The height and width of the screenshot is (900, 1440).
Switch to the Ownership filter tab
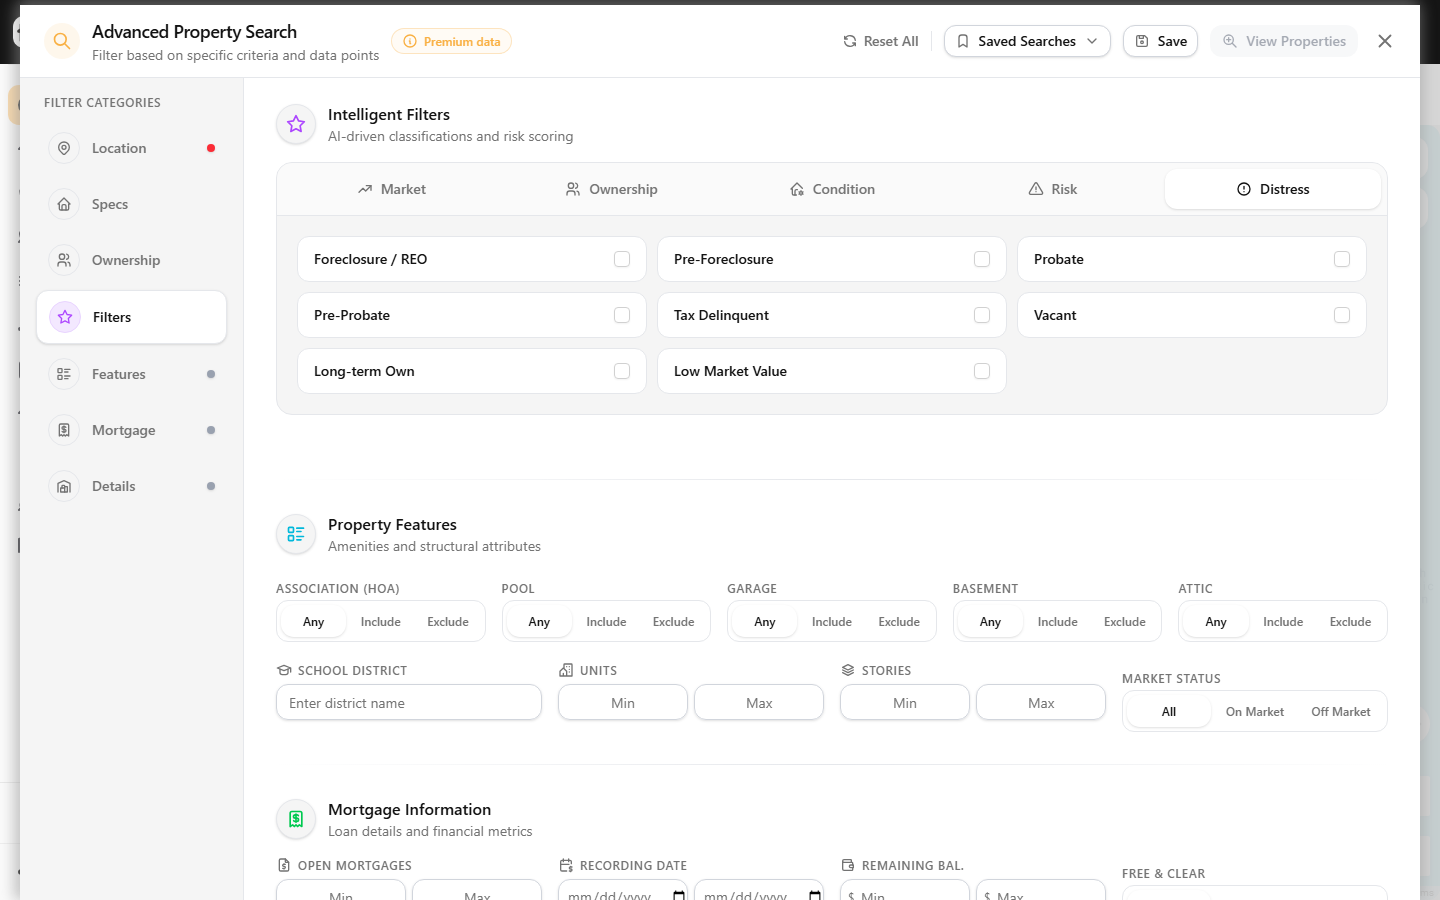pyautogui.click(x=612, y=189)
